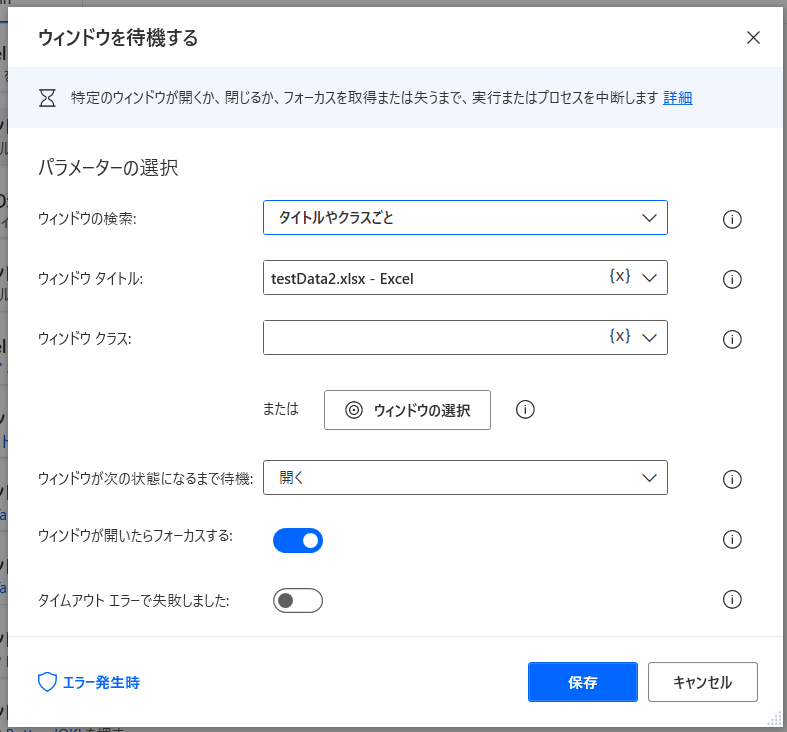Click info icon beside ウィンドウ タイトル

[x=731, y=279]
